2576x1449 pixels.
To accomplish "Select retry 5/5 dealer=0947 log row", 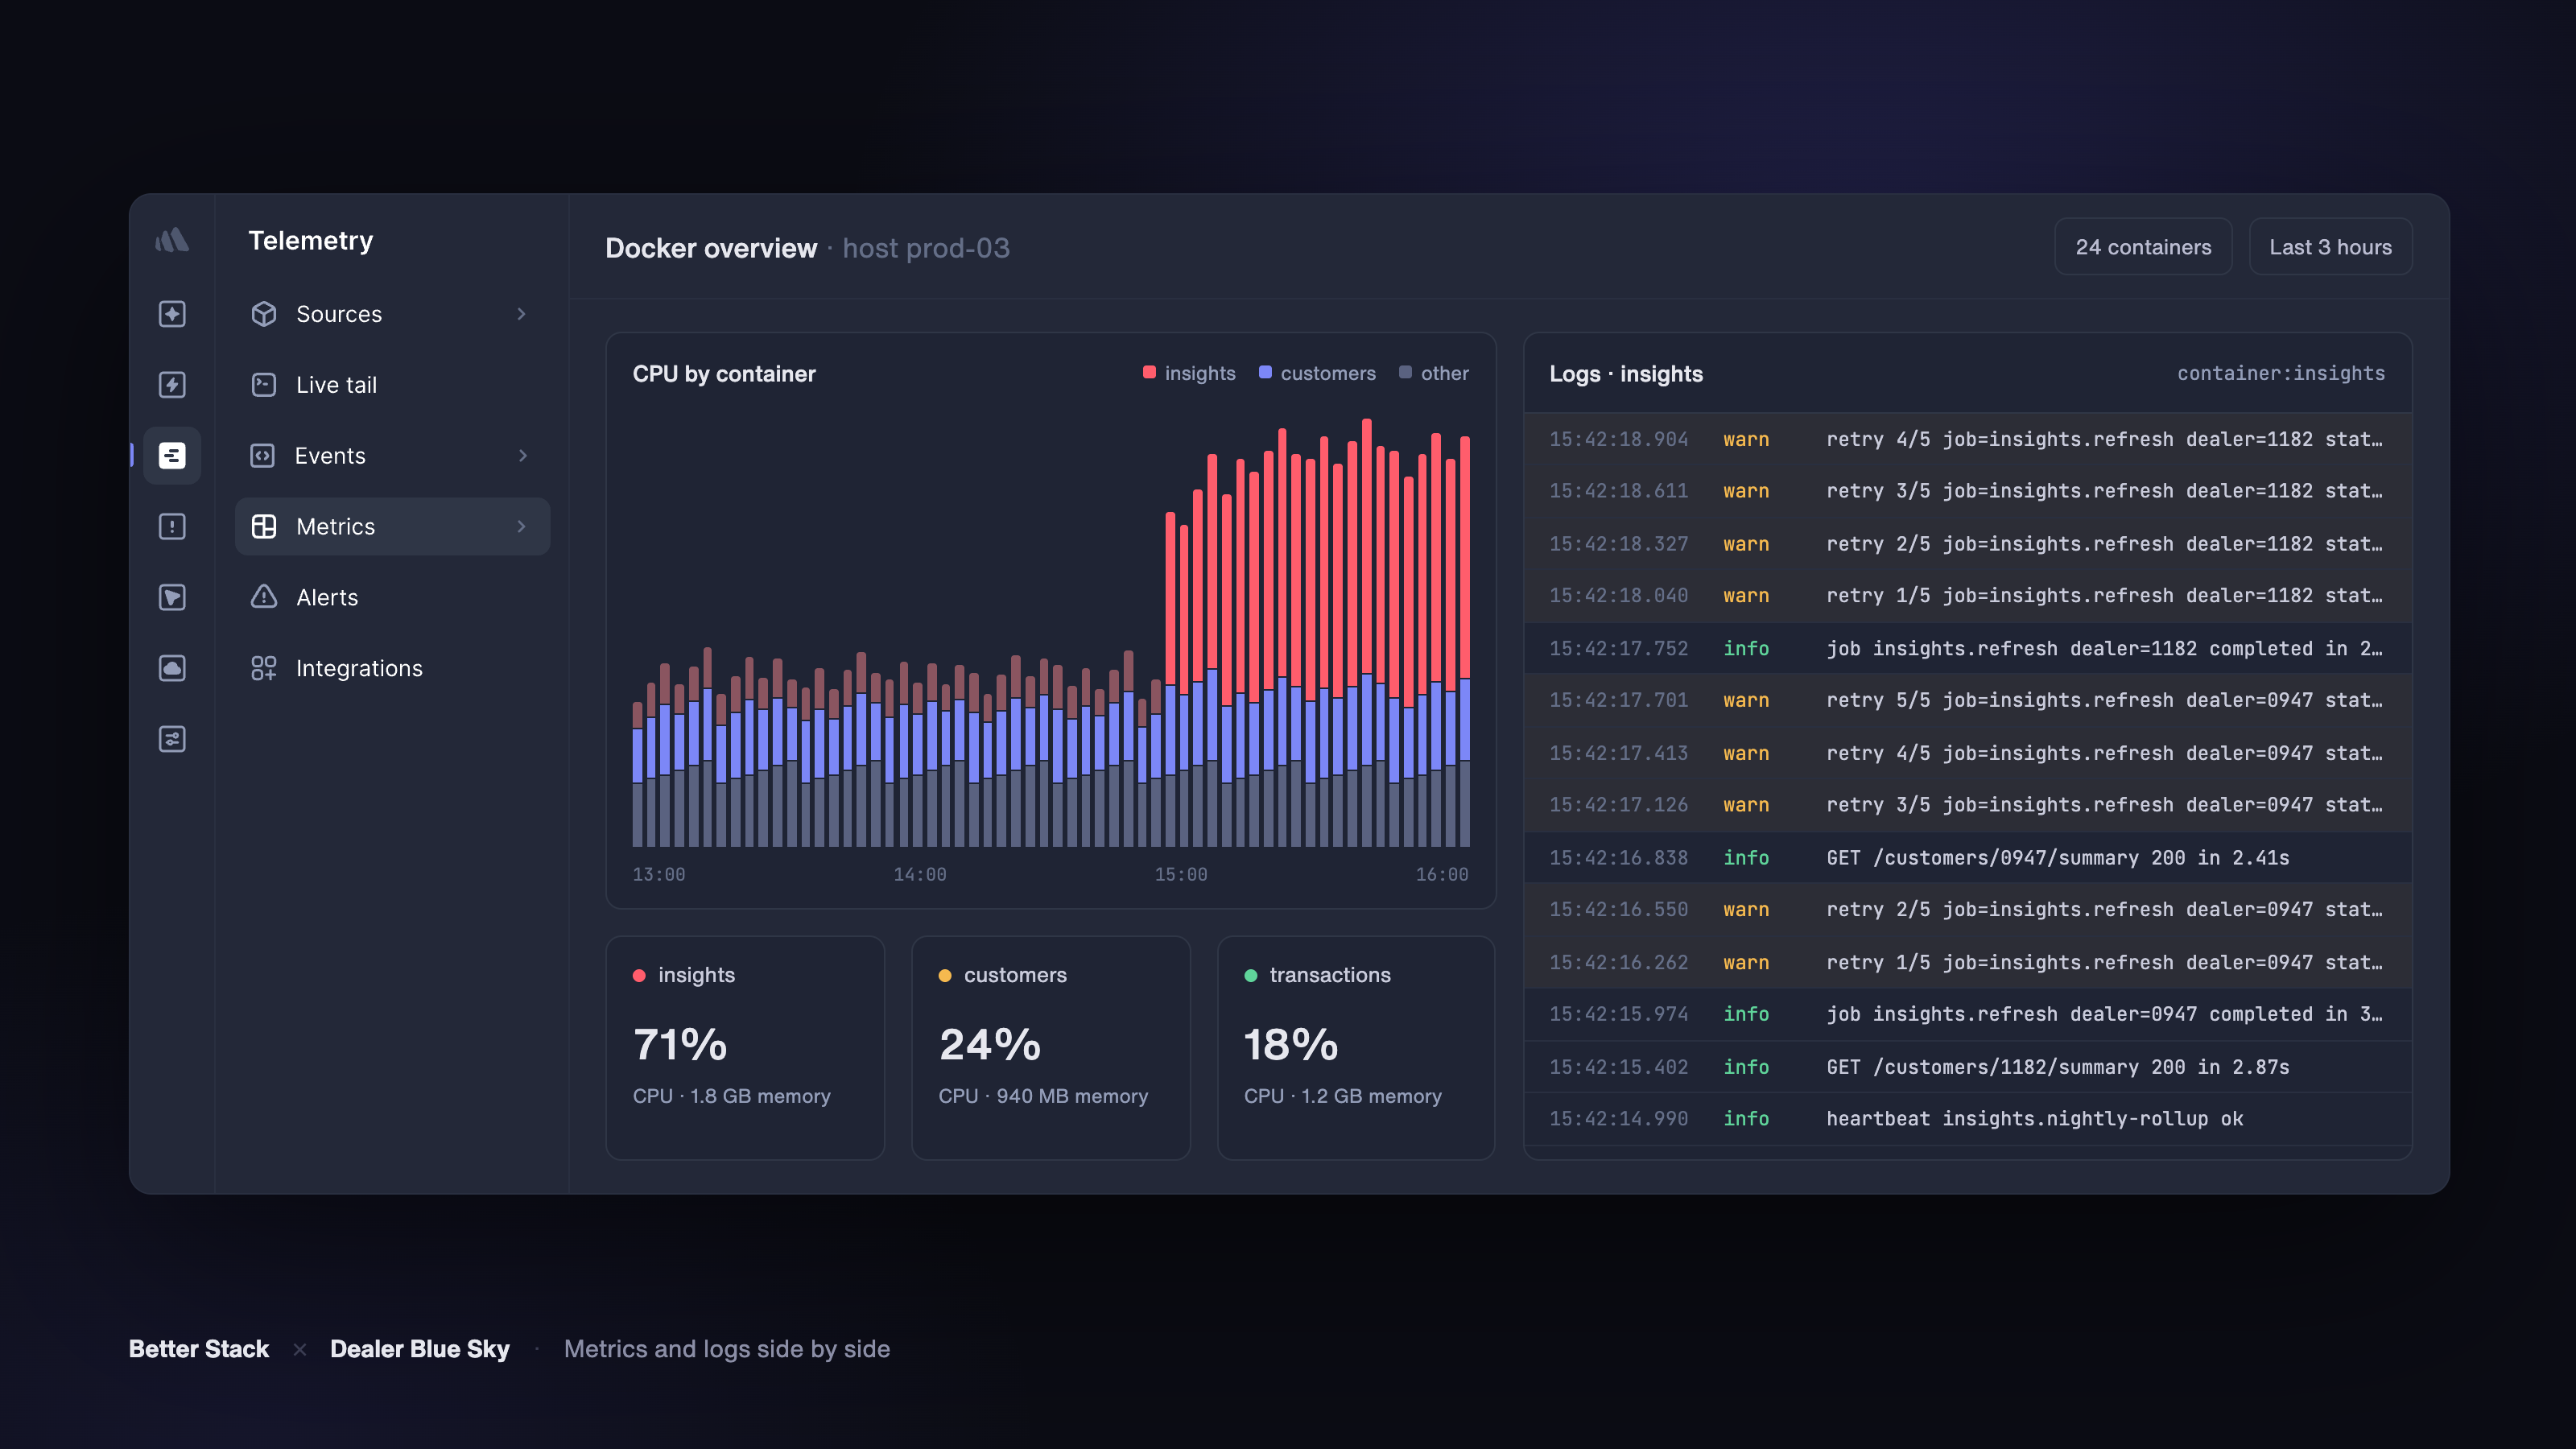I will 1967,700.
